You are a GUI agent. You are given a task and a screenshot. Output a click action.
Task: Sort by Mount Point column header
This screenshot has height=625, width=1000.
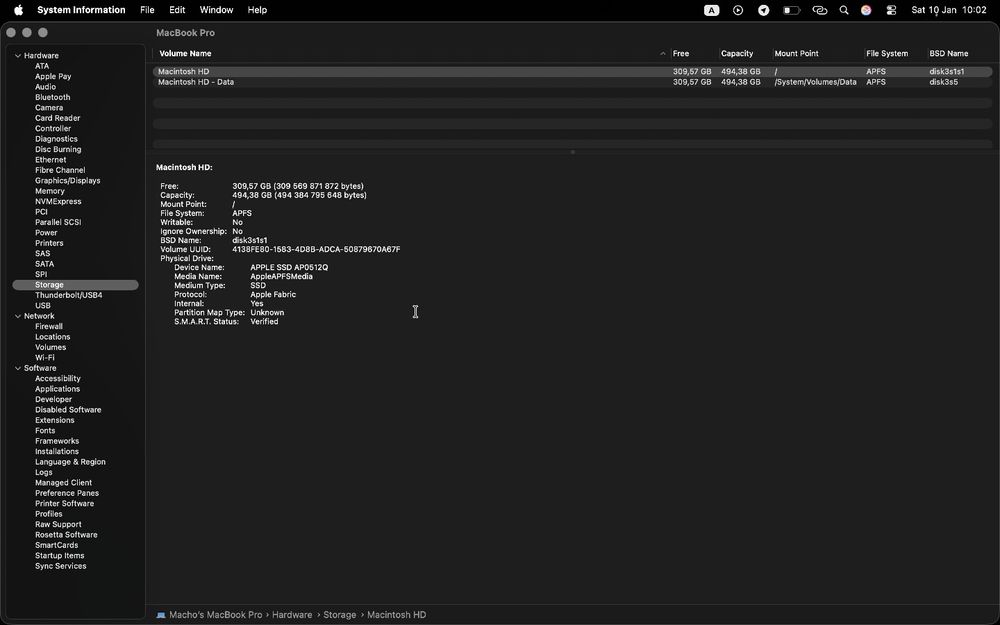coord(796,54)
